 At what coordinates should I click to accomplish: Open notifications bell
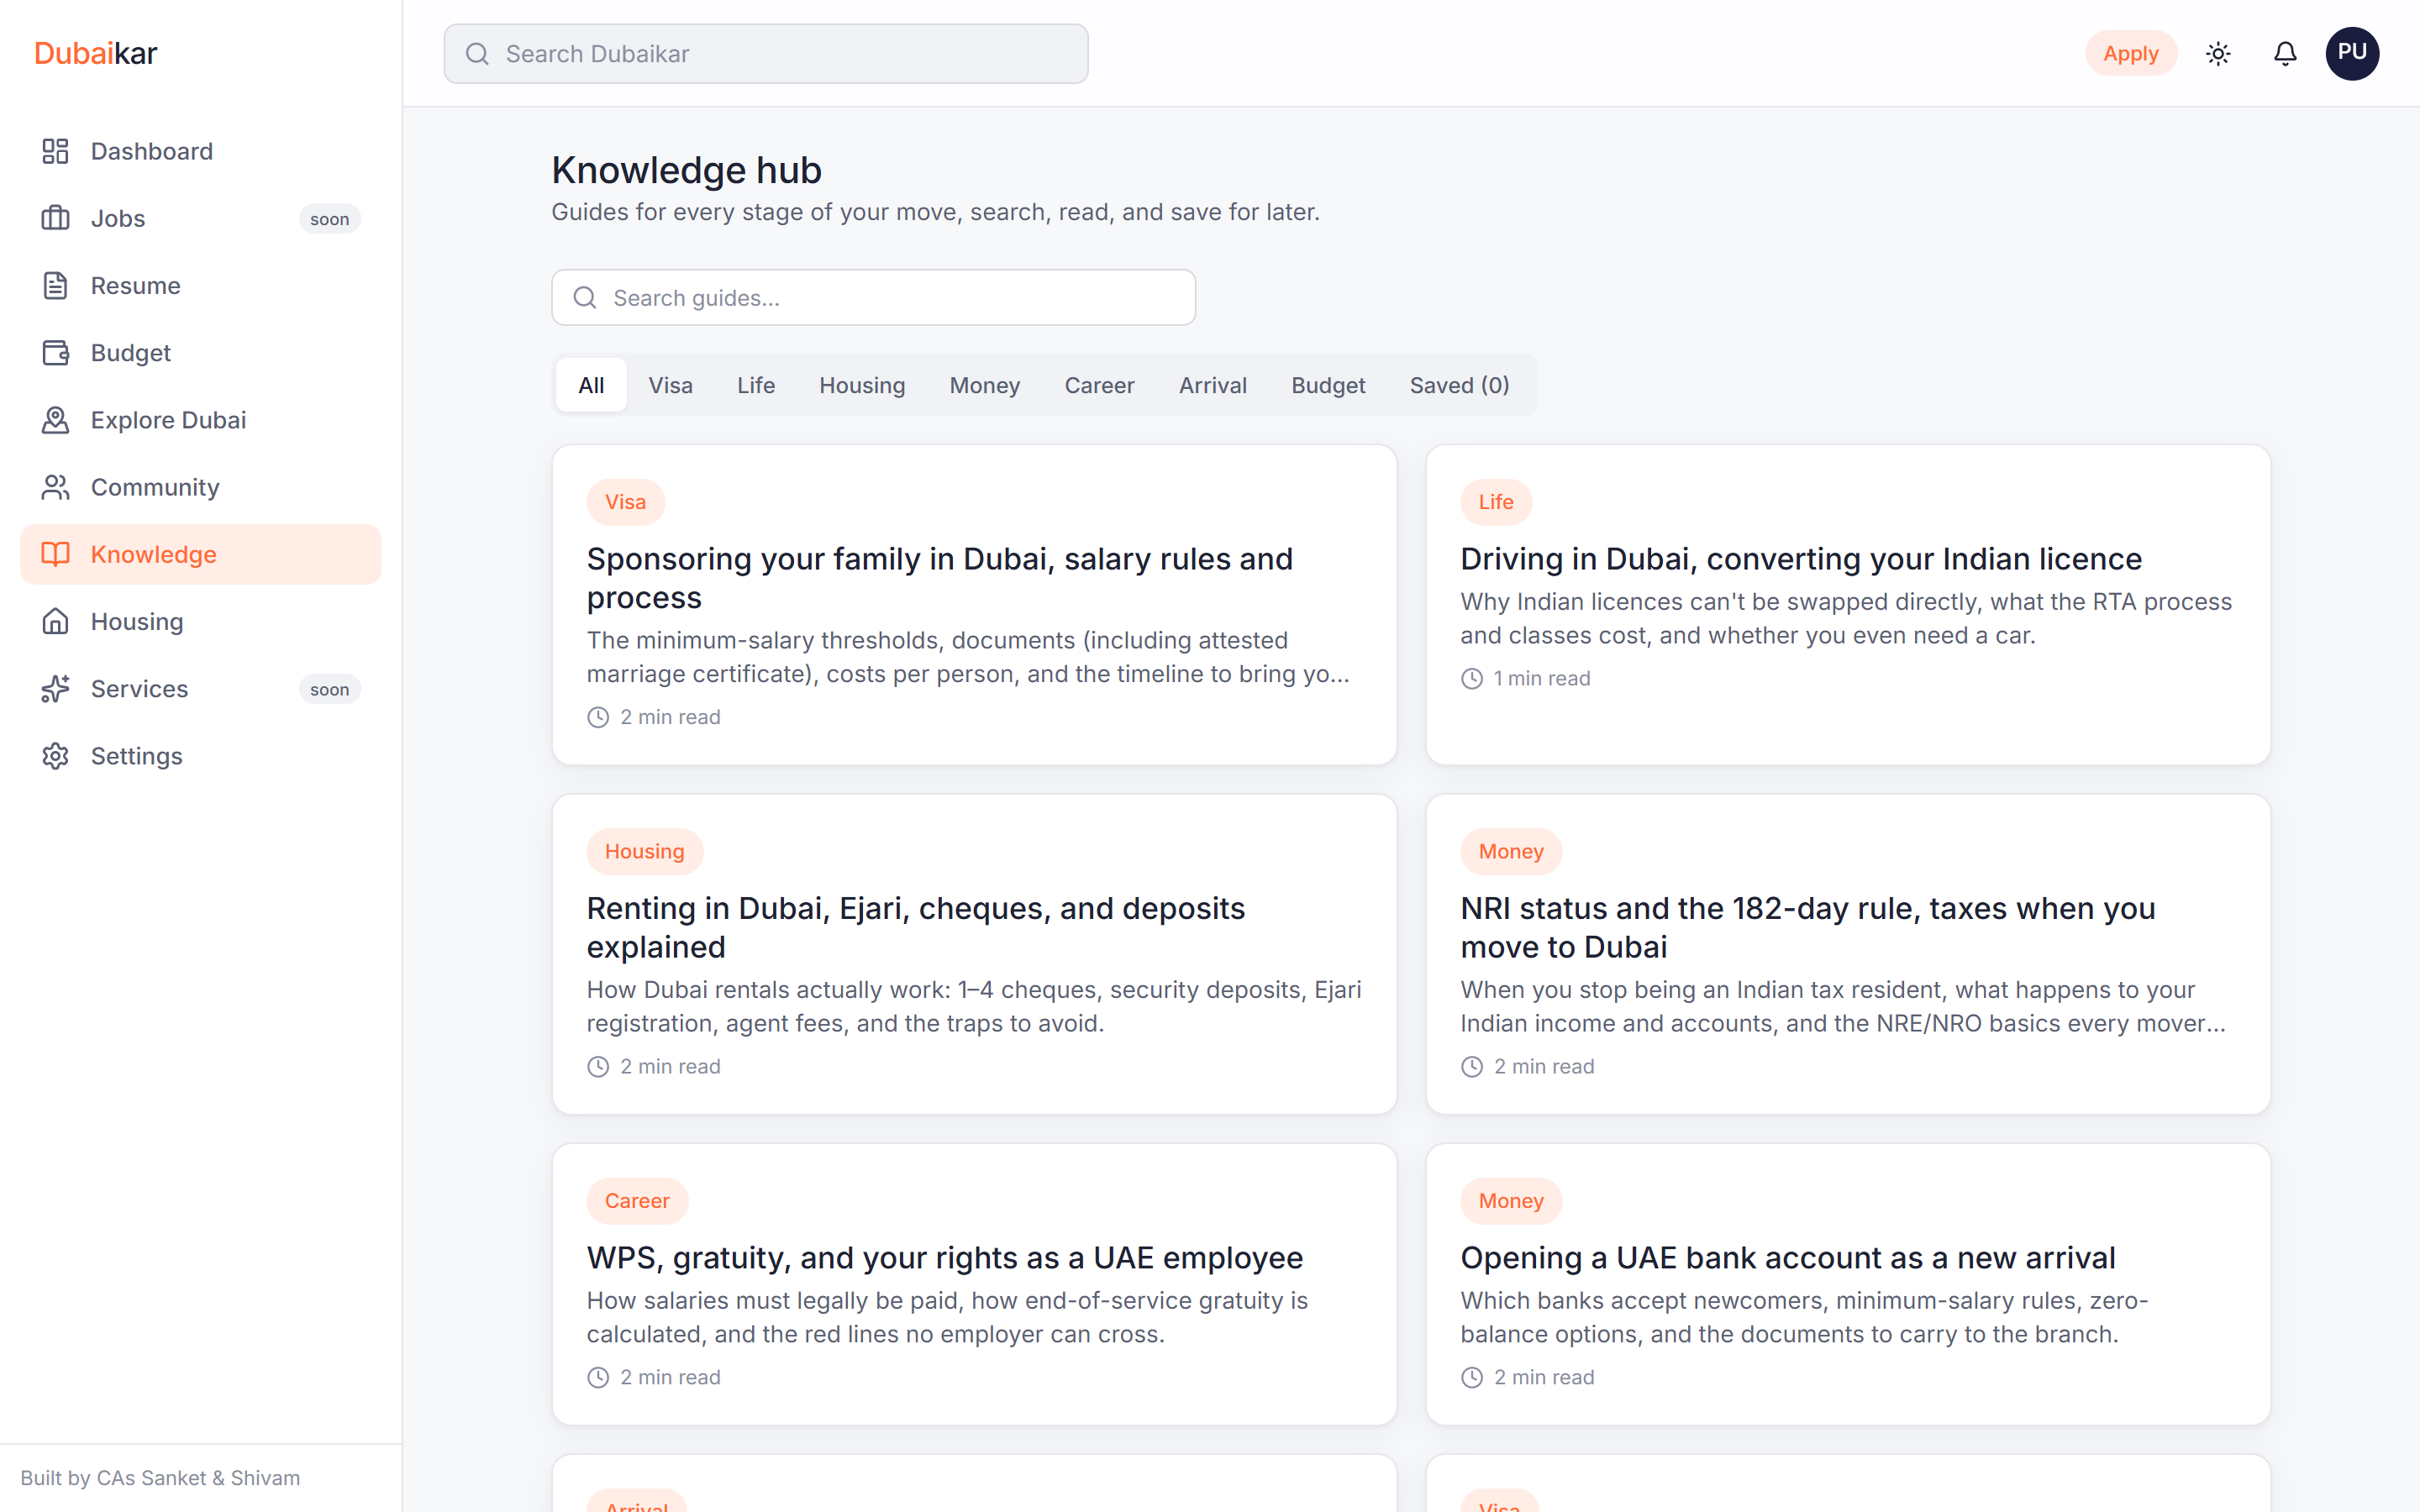pyautogui.click(x=2285, y=53)
